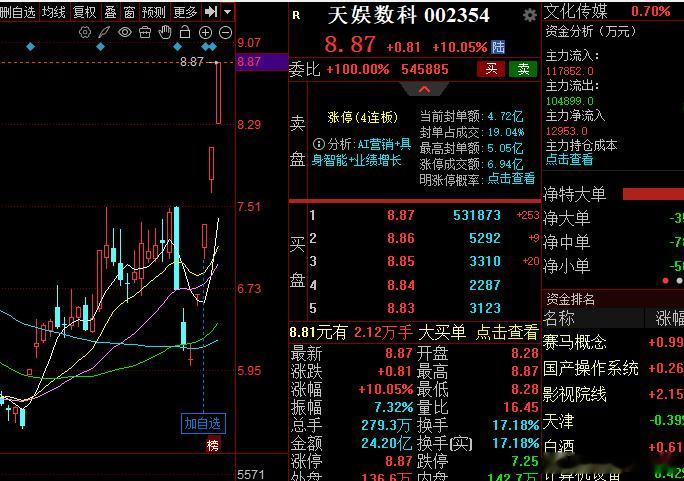Screen dimensions: 684x481
Task: Click 点击查看 under 主力持仓成本
Action: 569,159
